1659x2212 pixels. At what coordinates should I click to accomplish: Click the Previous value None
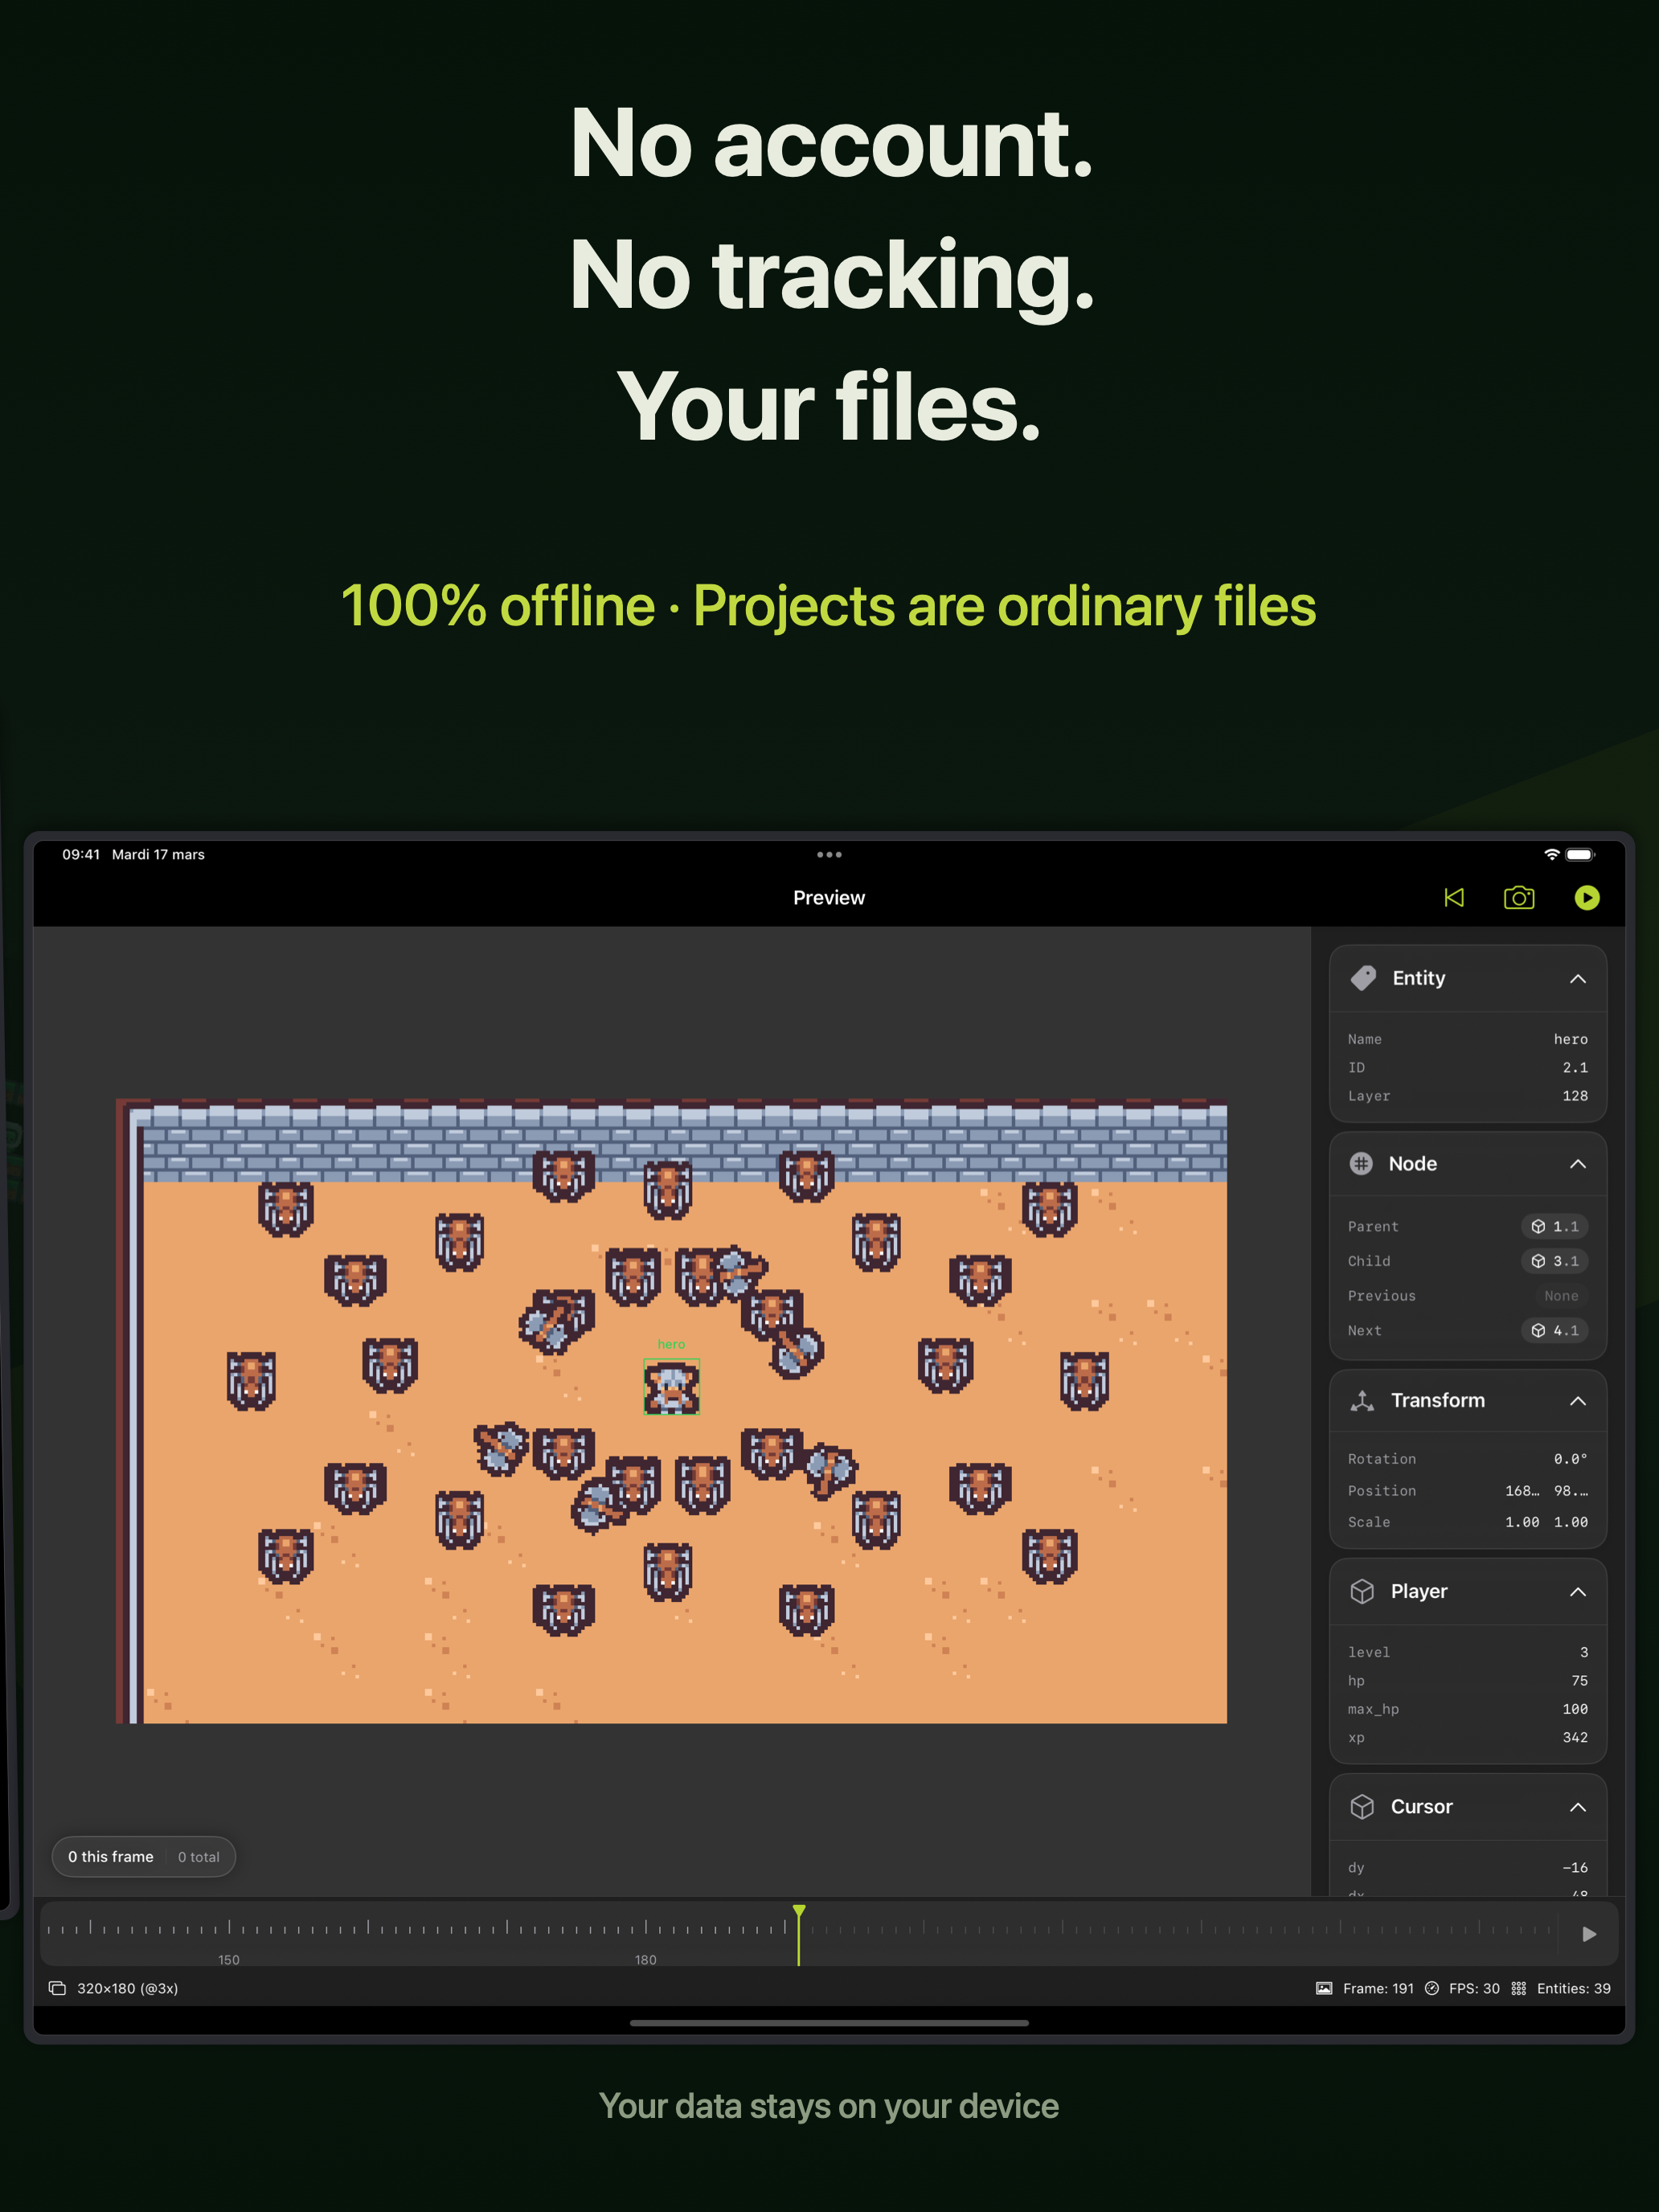point(1561,1295)
